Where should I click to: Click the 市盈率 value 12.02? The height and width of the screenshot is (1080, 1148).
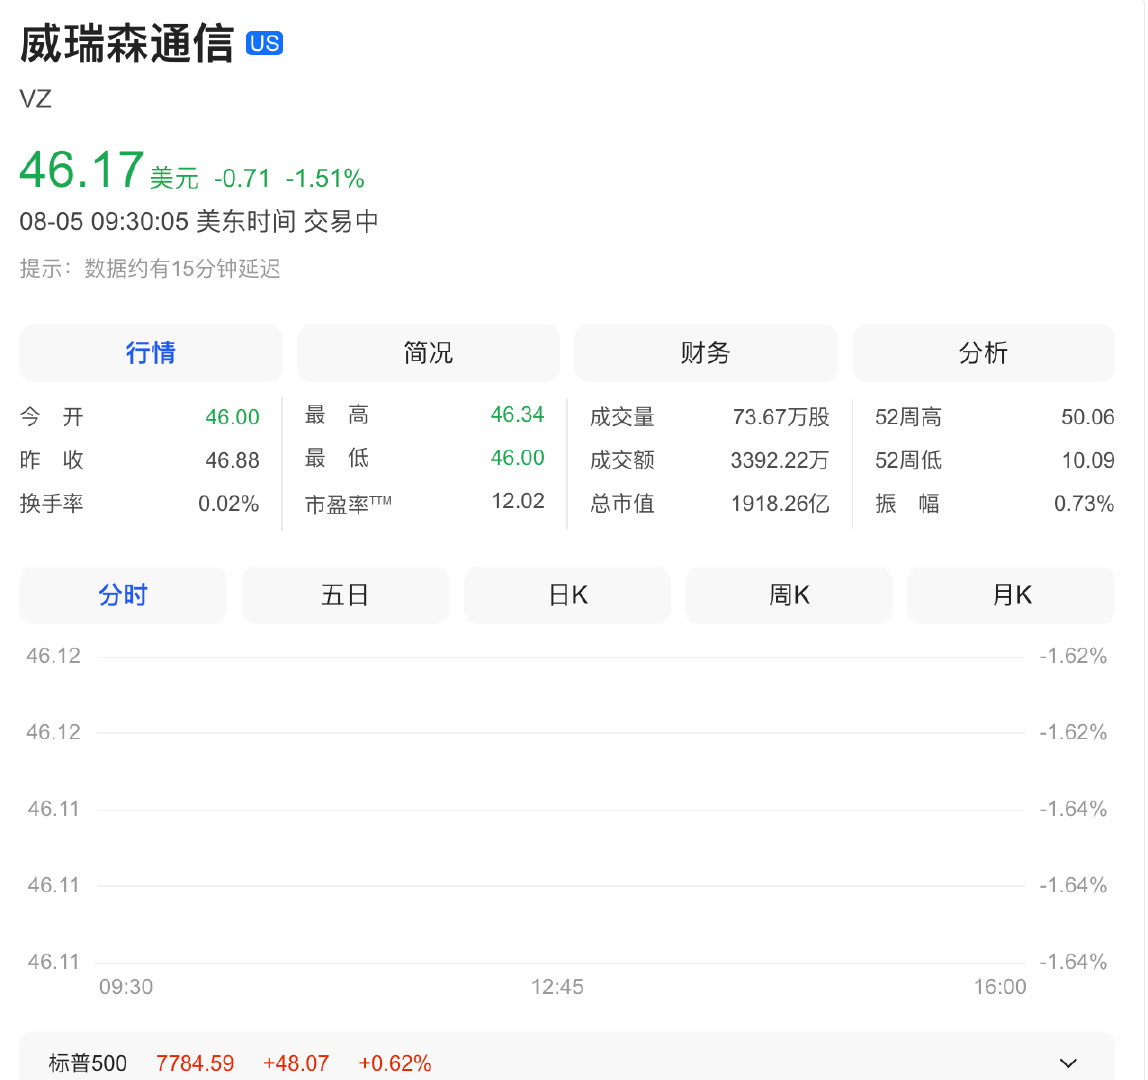coord(518,501)
